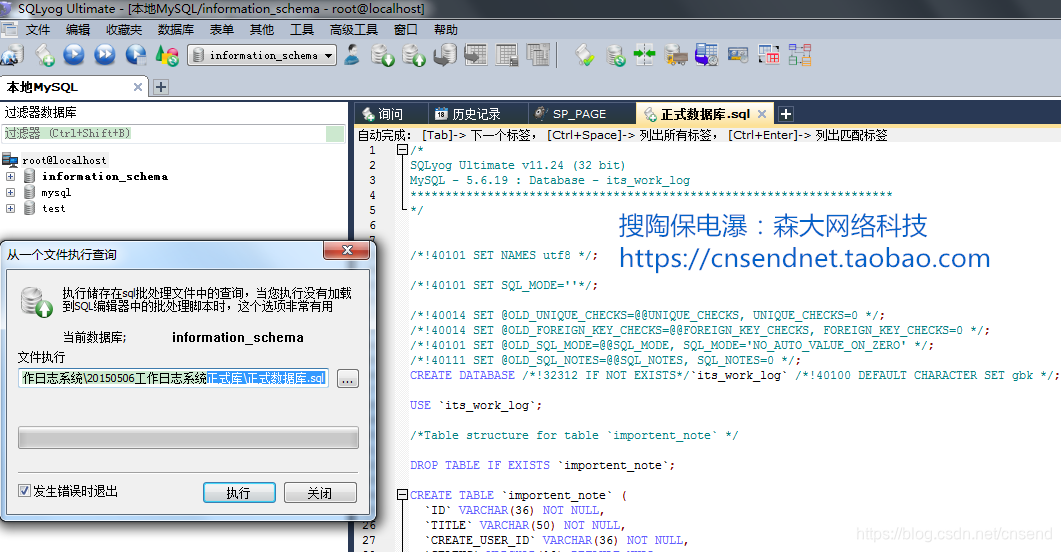Image resolution: width=1061 pixels, height=552 pixels.
Task: Open a new query editor icon
Action: click(45, 55)
